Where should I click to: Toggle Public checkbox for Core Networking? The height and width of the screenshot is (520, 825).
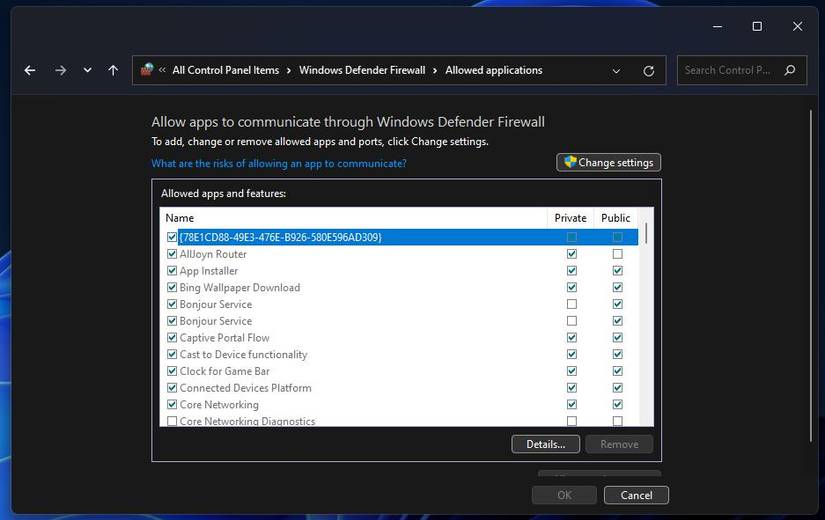[618, 405]
